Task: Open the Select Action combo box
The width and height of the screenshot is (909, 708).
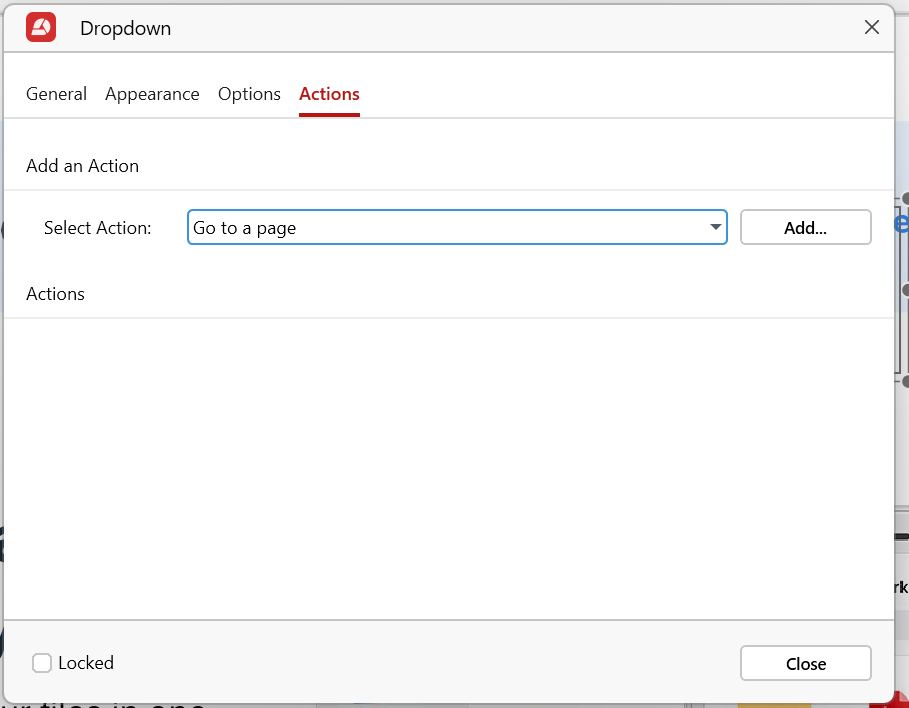Action: 456,228
